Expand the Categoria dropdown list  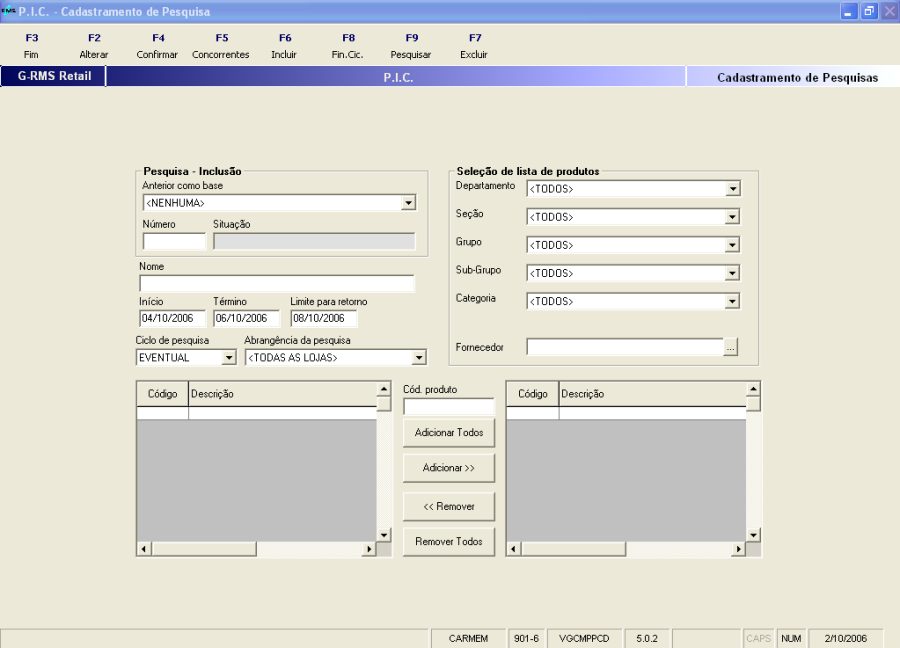(733, 301)
